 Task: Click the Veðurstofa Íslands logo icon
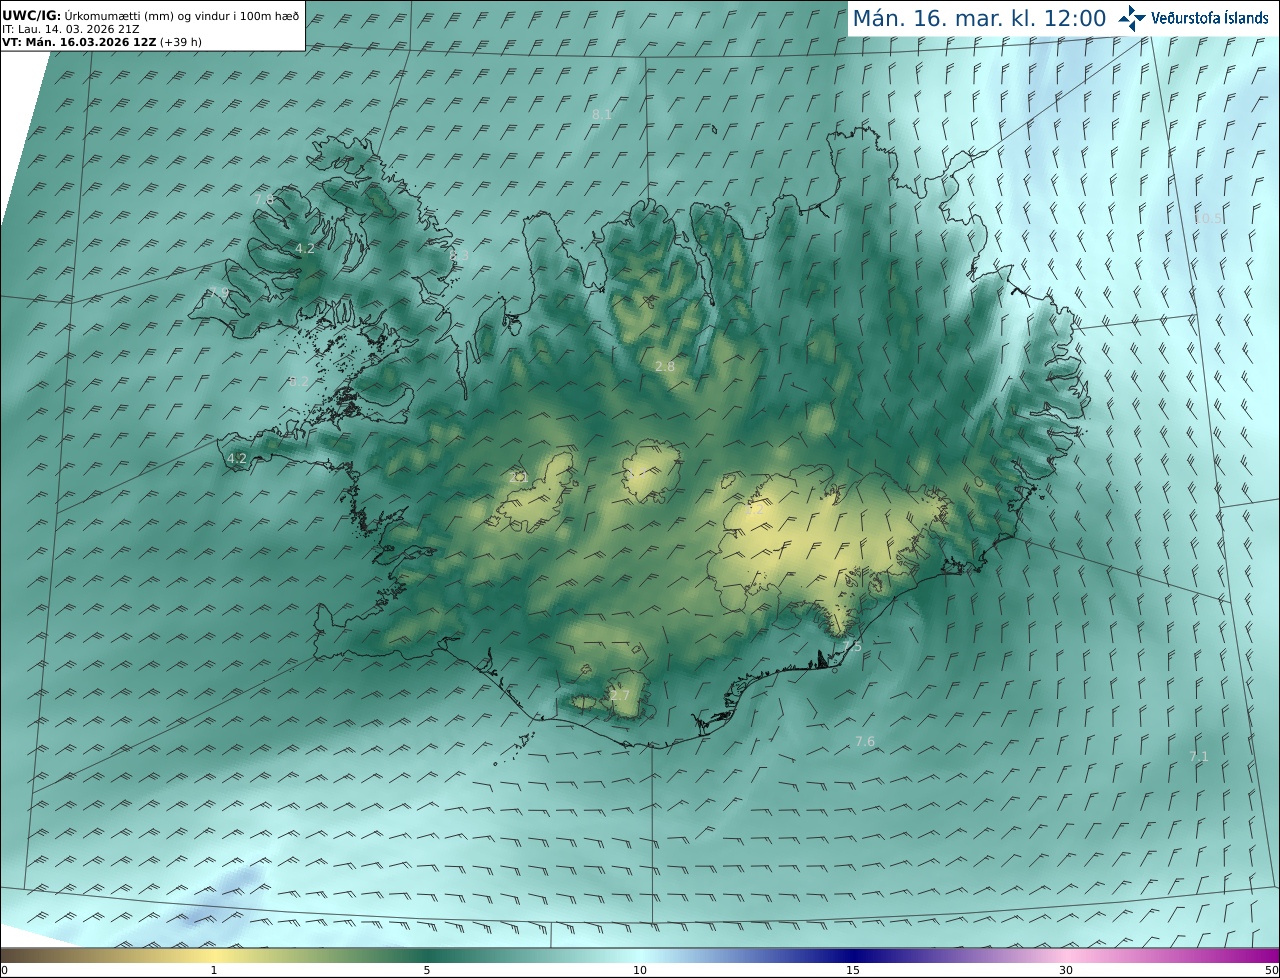point(1132,18)
